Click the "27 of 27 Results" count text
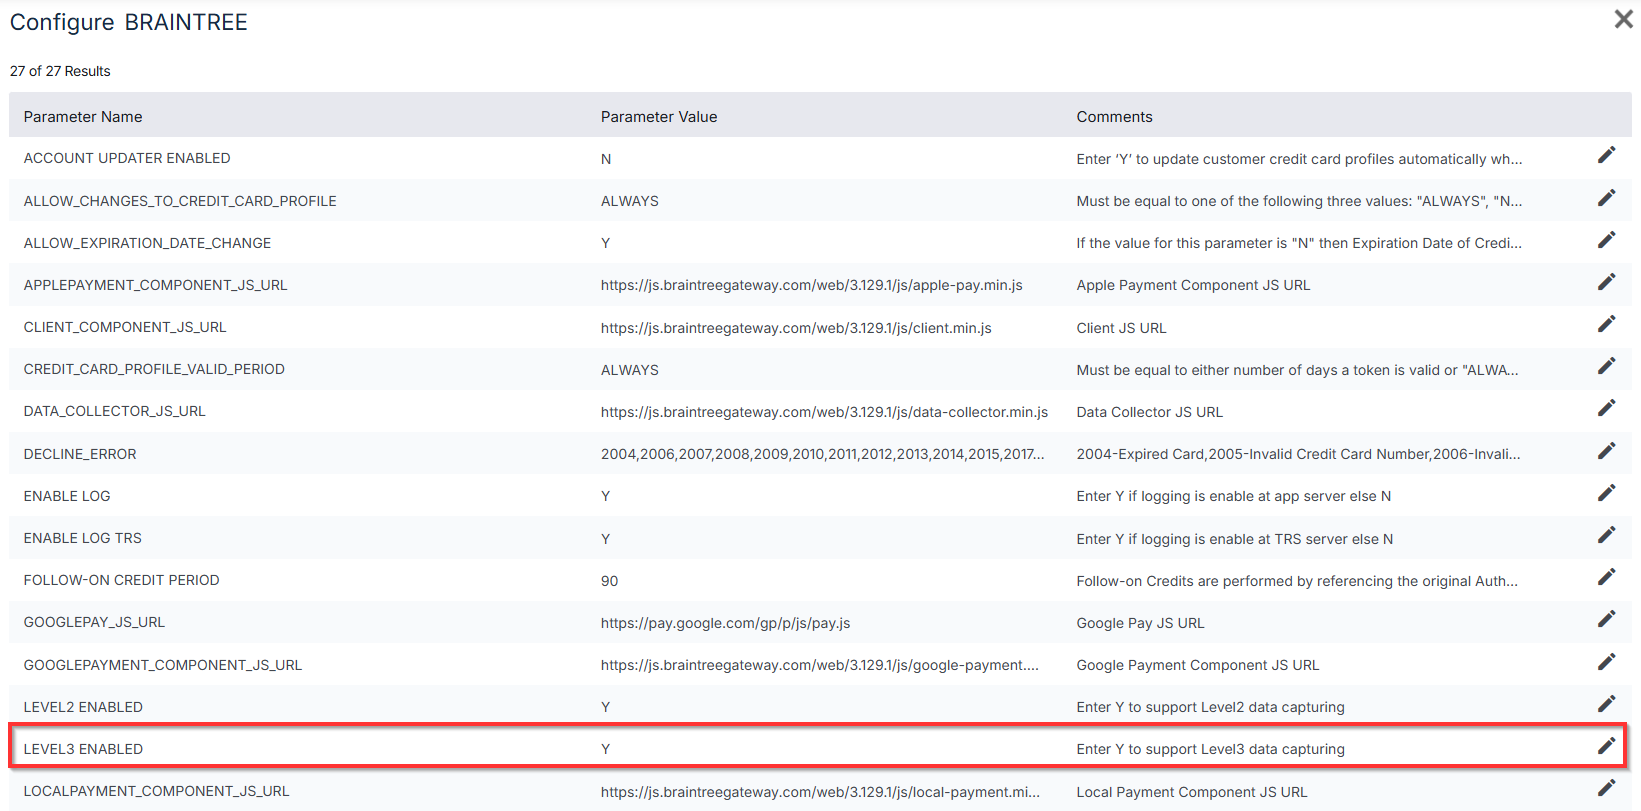The height and width of the screenshot is (811, 1641). 60,71
